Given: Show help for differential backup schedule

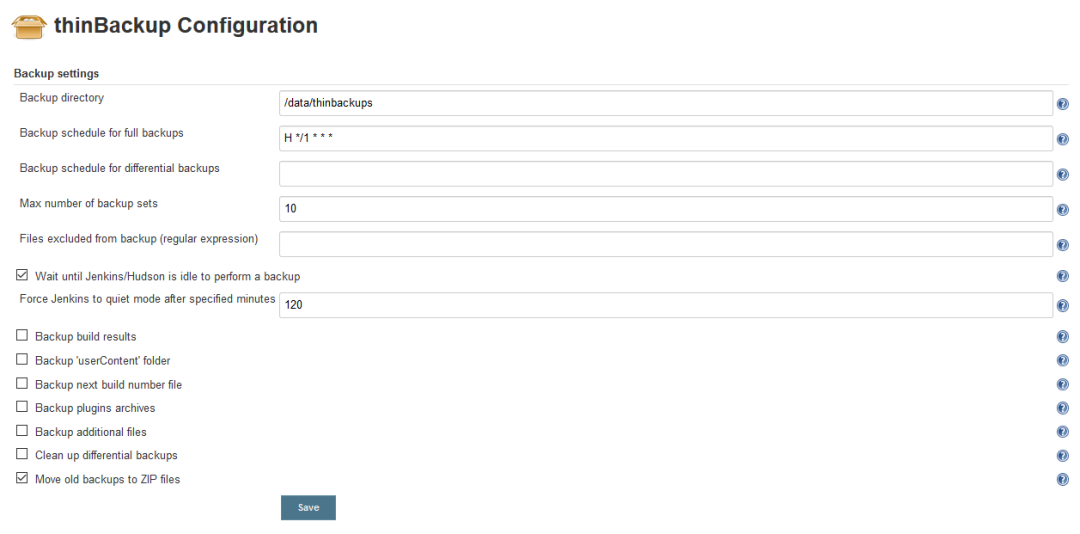Looking at the screenshot, I should (x=1062, y=175).
